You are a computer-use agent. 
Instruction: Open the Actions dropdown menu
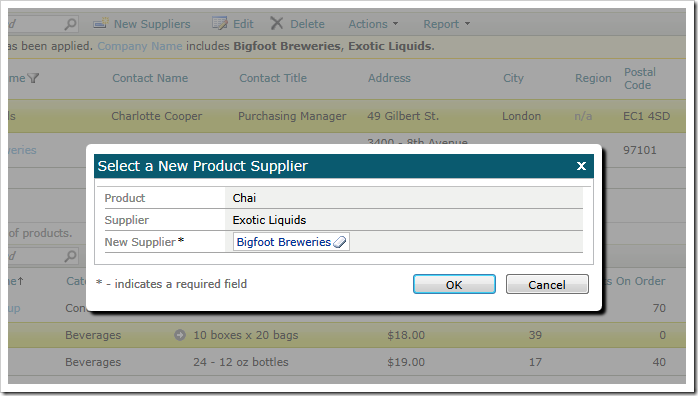(373, 24)
